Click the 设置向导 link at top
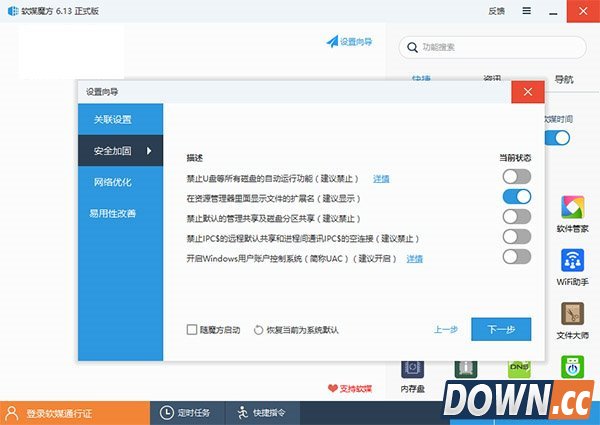The height and width of the screenshot is (425, 600). (356, 42)
